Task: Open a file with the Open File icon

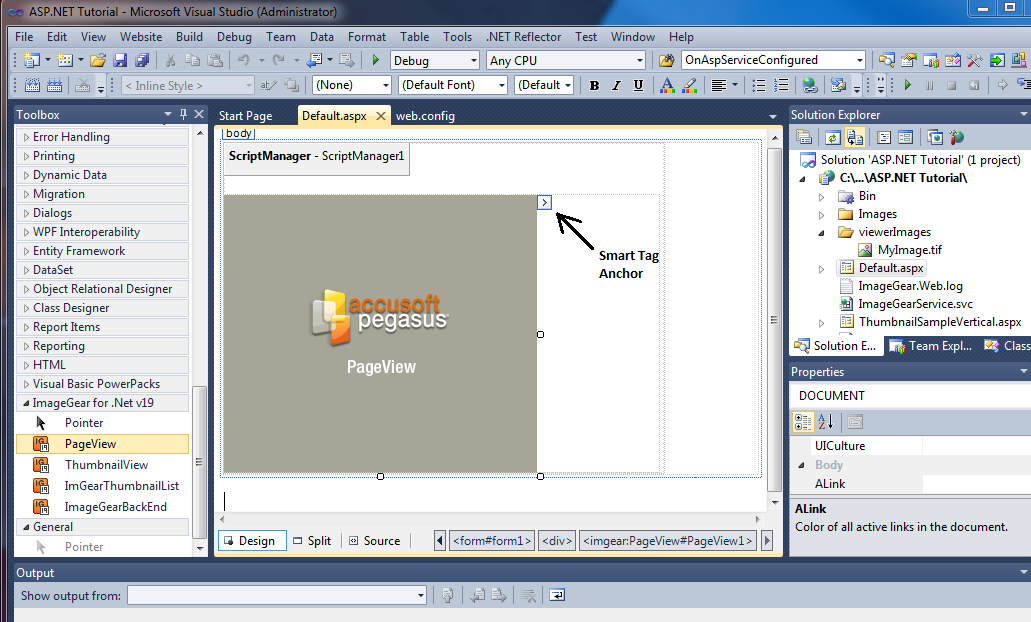Action: point(98,60)
